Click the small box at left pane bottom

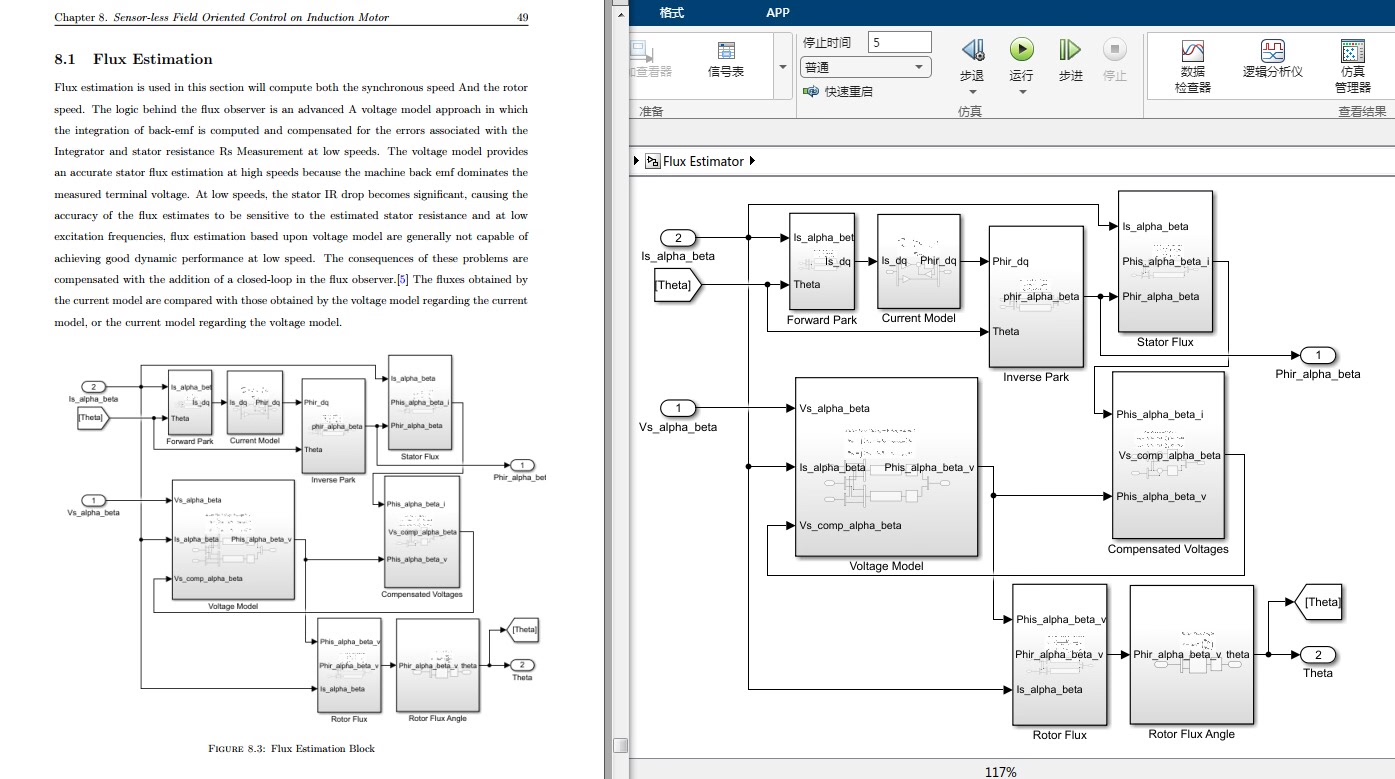tap(620, 745)
